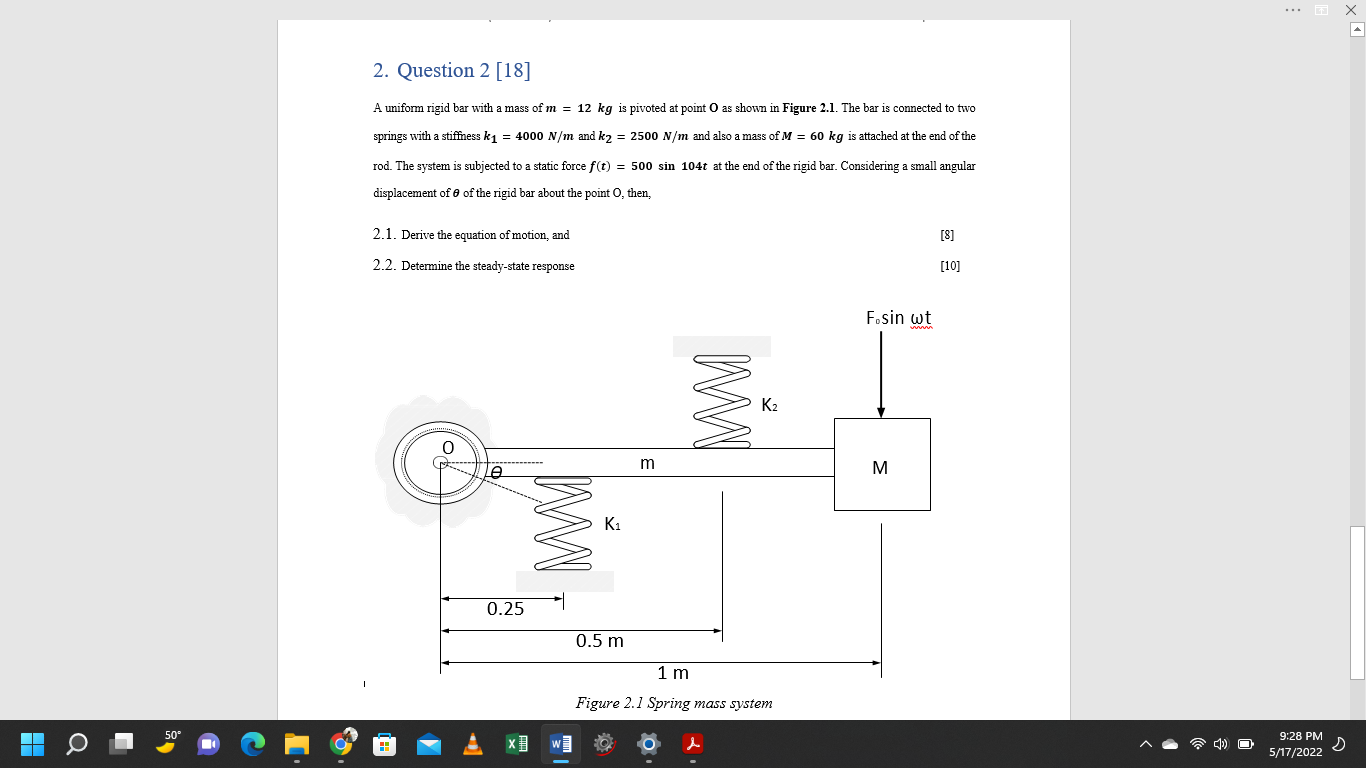Open Microsoft Store from the taskbar
The height and width of the screenshot is (768, 1366).
tap(385, 744)
